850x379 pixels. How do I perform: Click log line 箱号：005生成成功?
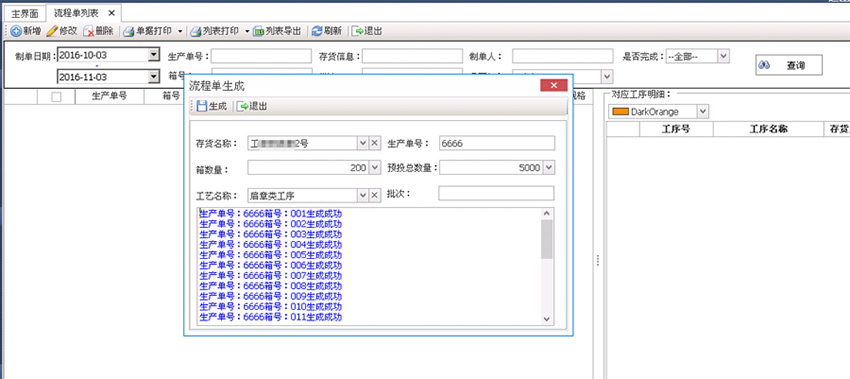pyautogui.click(x=271, y=255)
